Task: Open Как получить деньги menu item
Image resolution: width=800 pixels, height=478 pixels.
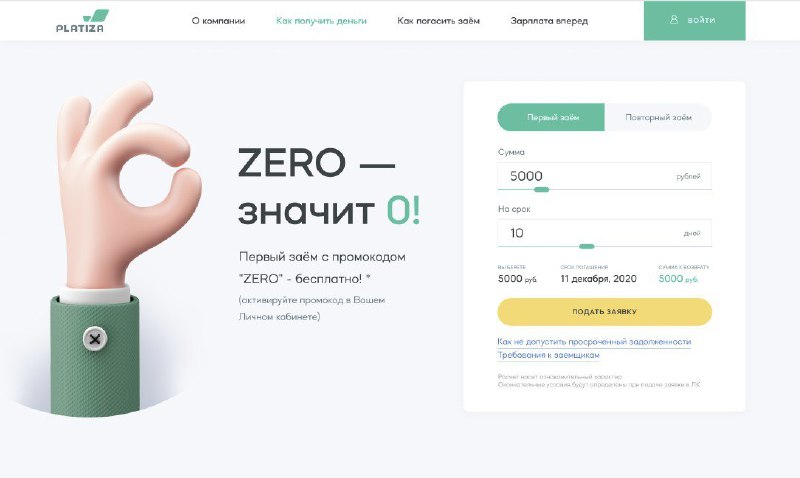Action: click(321, 21)
